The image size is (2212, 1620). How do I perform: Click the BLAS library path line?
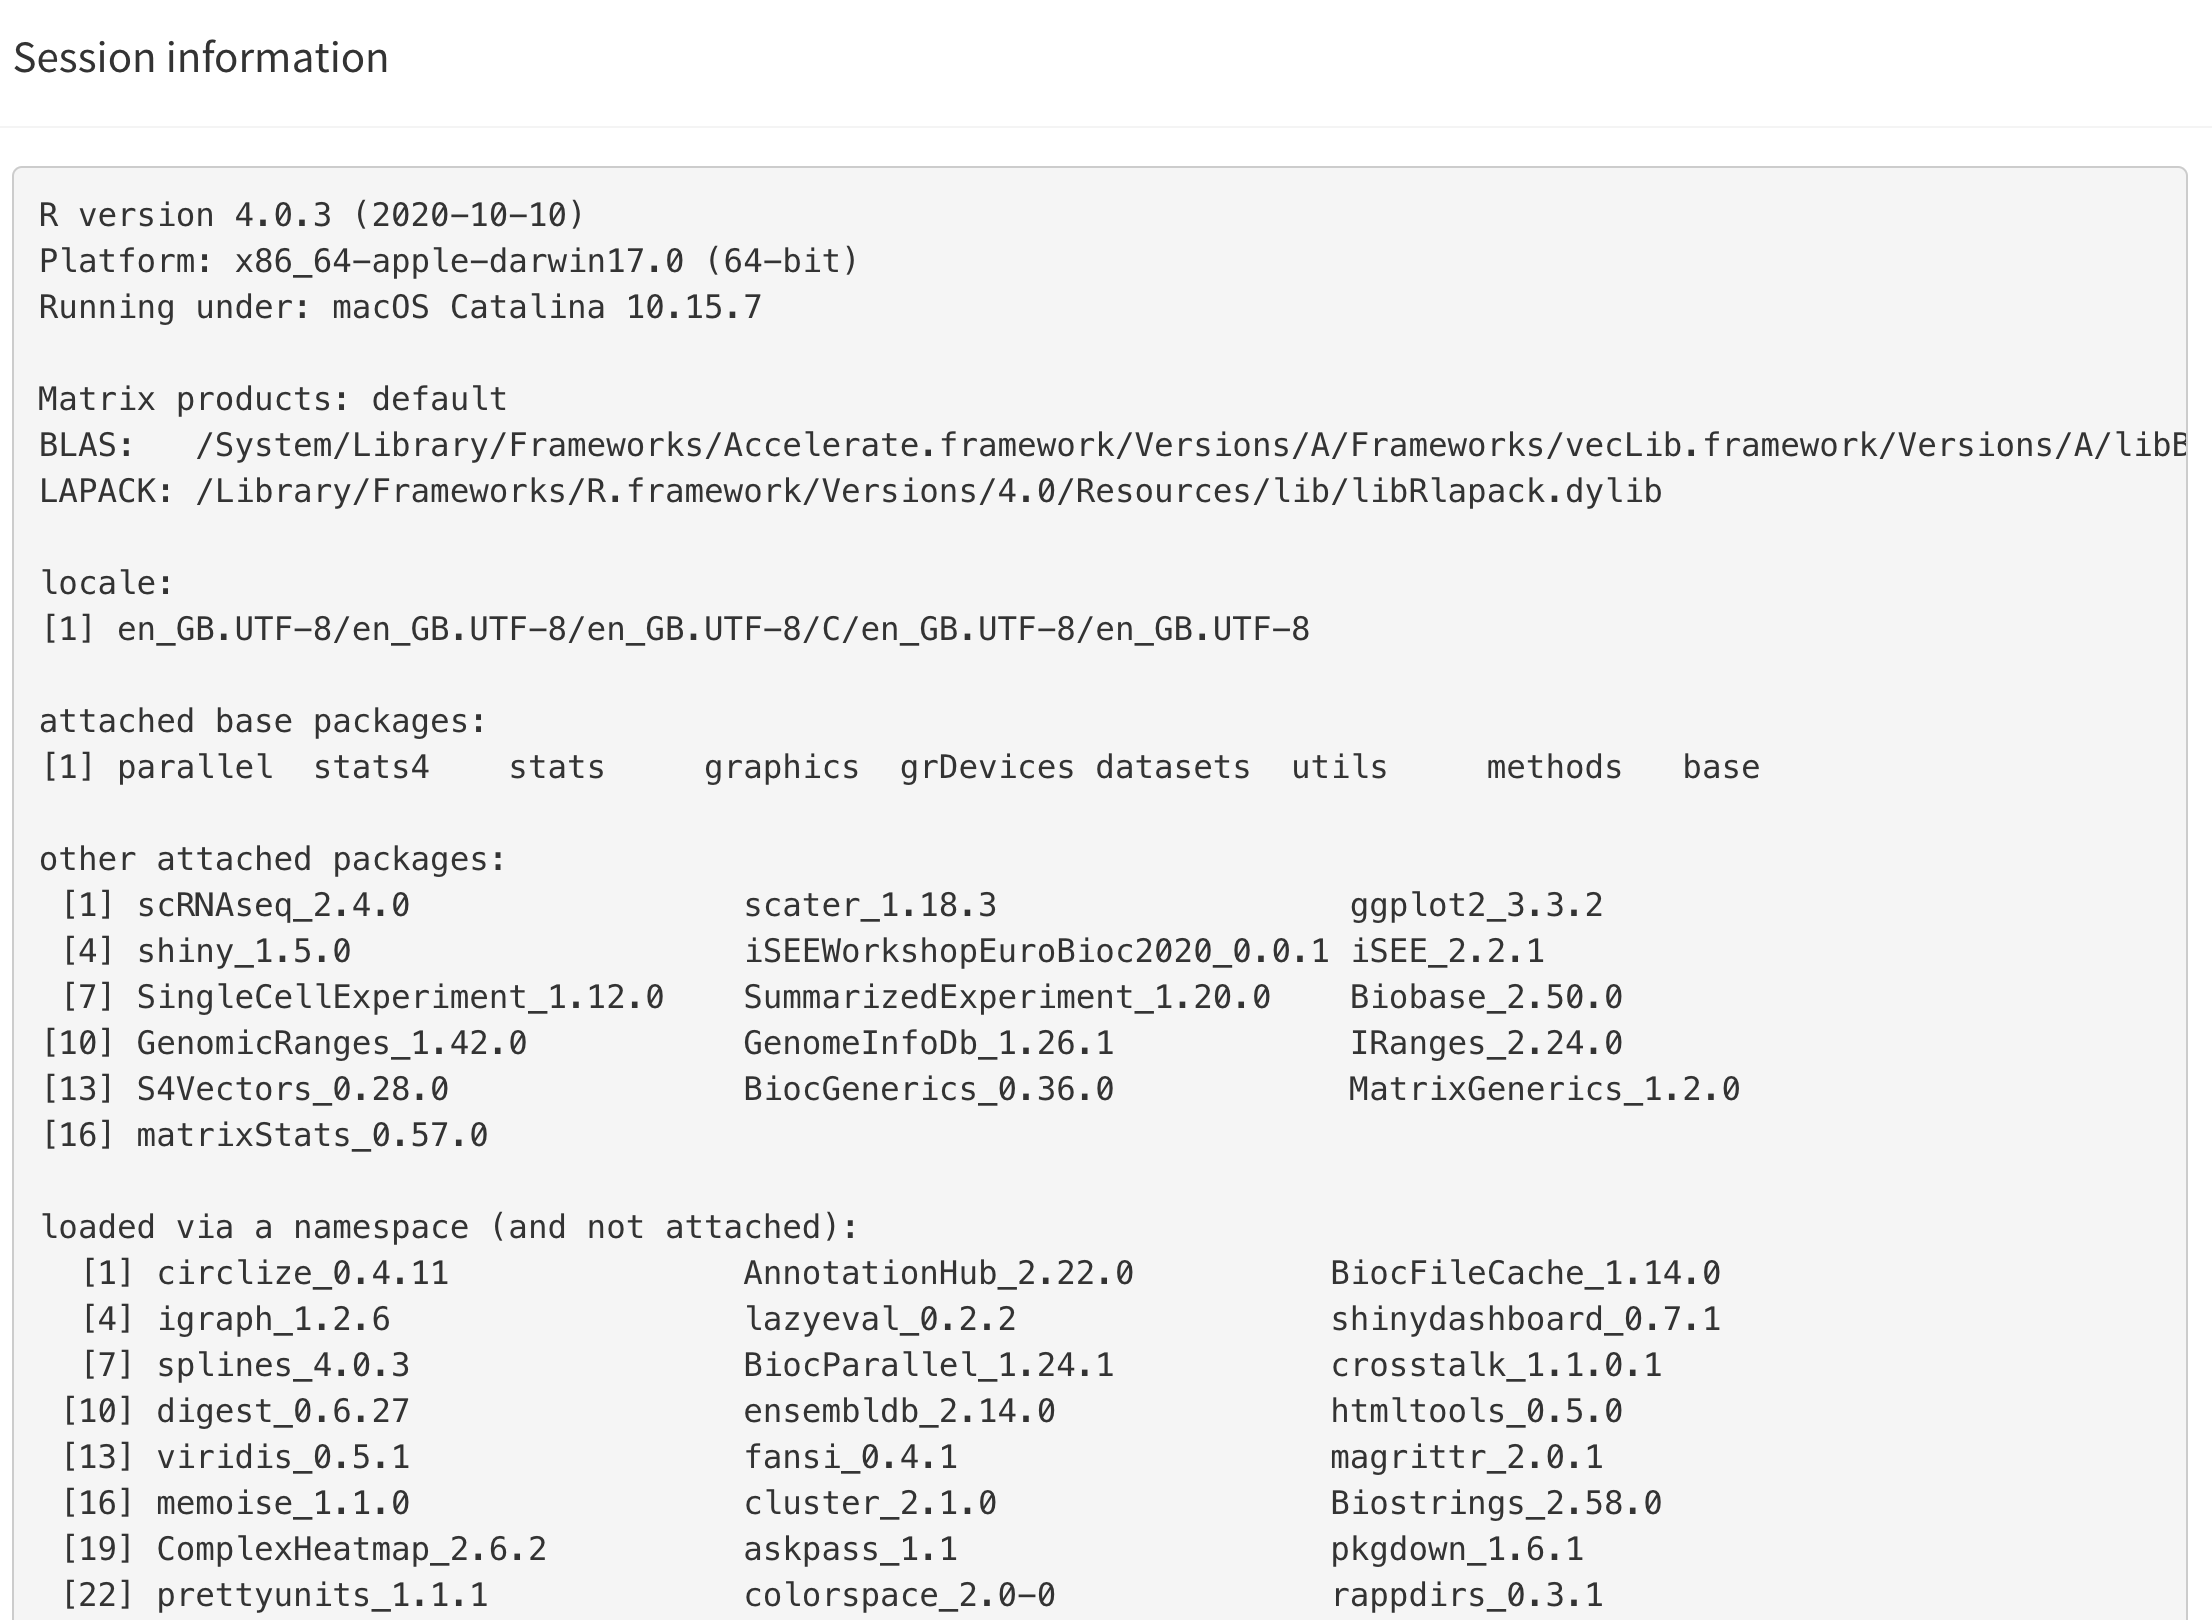pos(1112,445)
